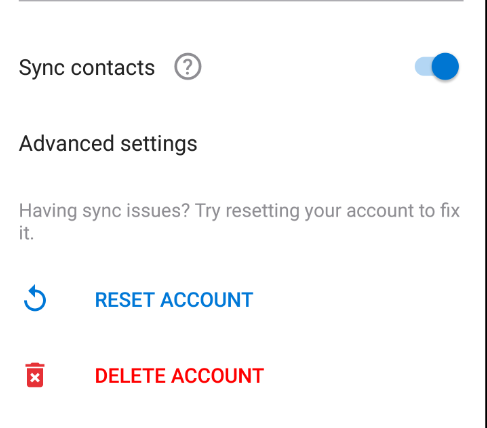The width and height of the screenshot is (487, 428).
Task: Click the word ACCOUNT in red
Action: coord(218,376)
